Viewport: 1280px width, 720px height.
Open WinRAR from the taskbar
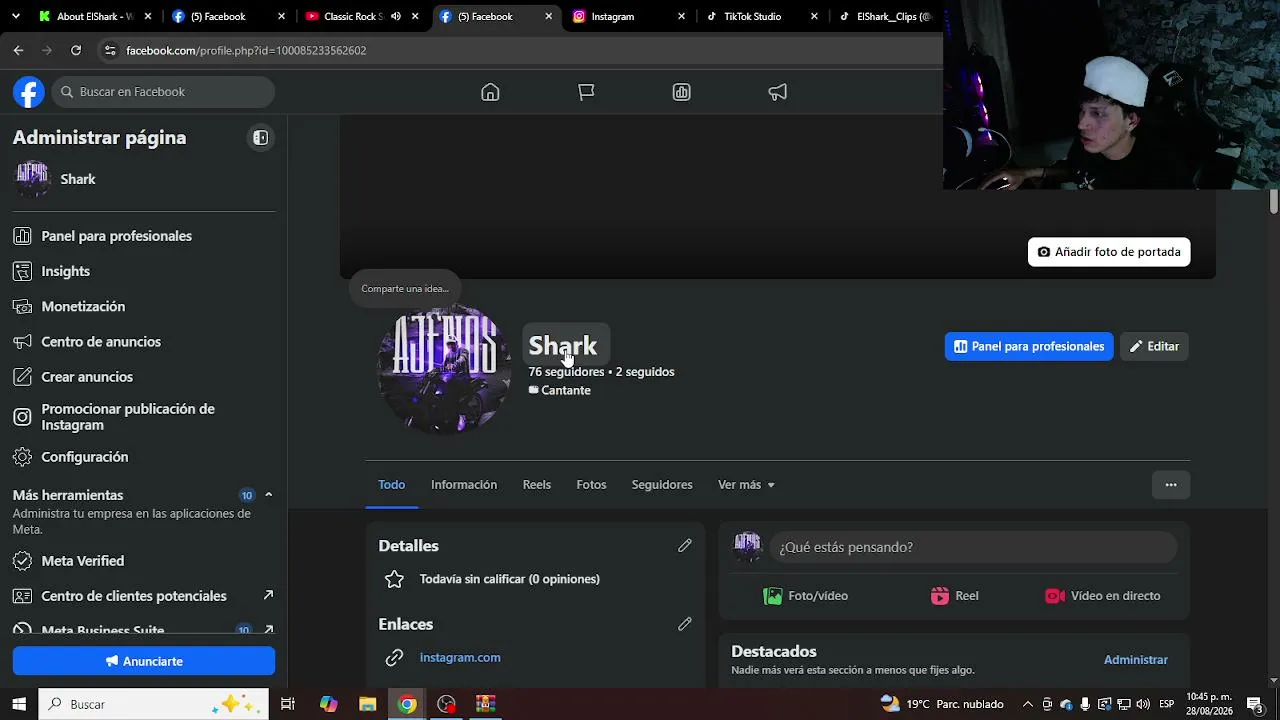coord(486,704)
